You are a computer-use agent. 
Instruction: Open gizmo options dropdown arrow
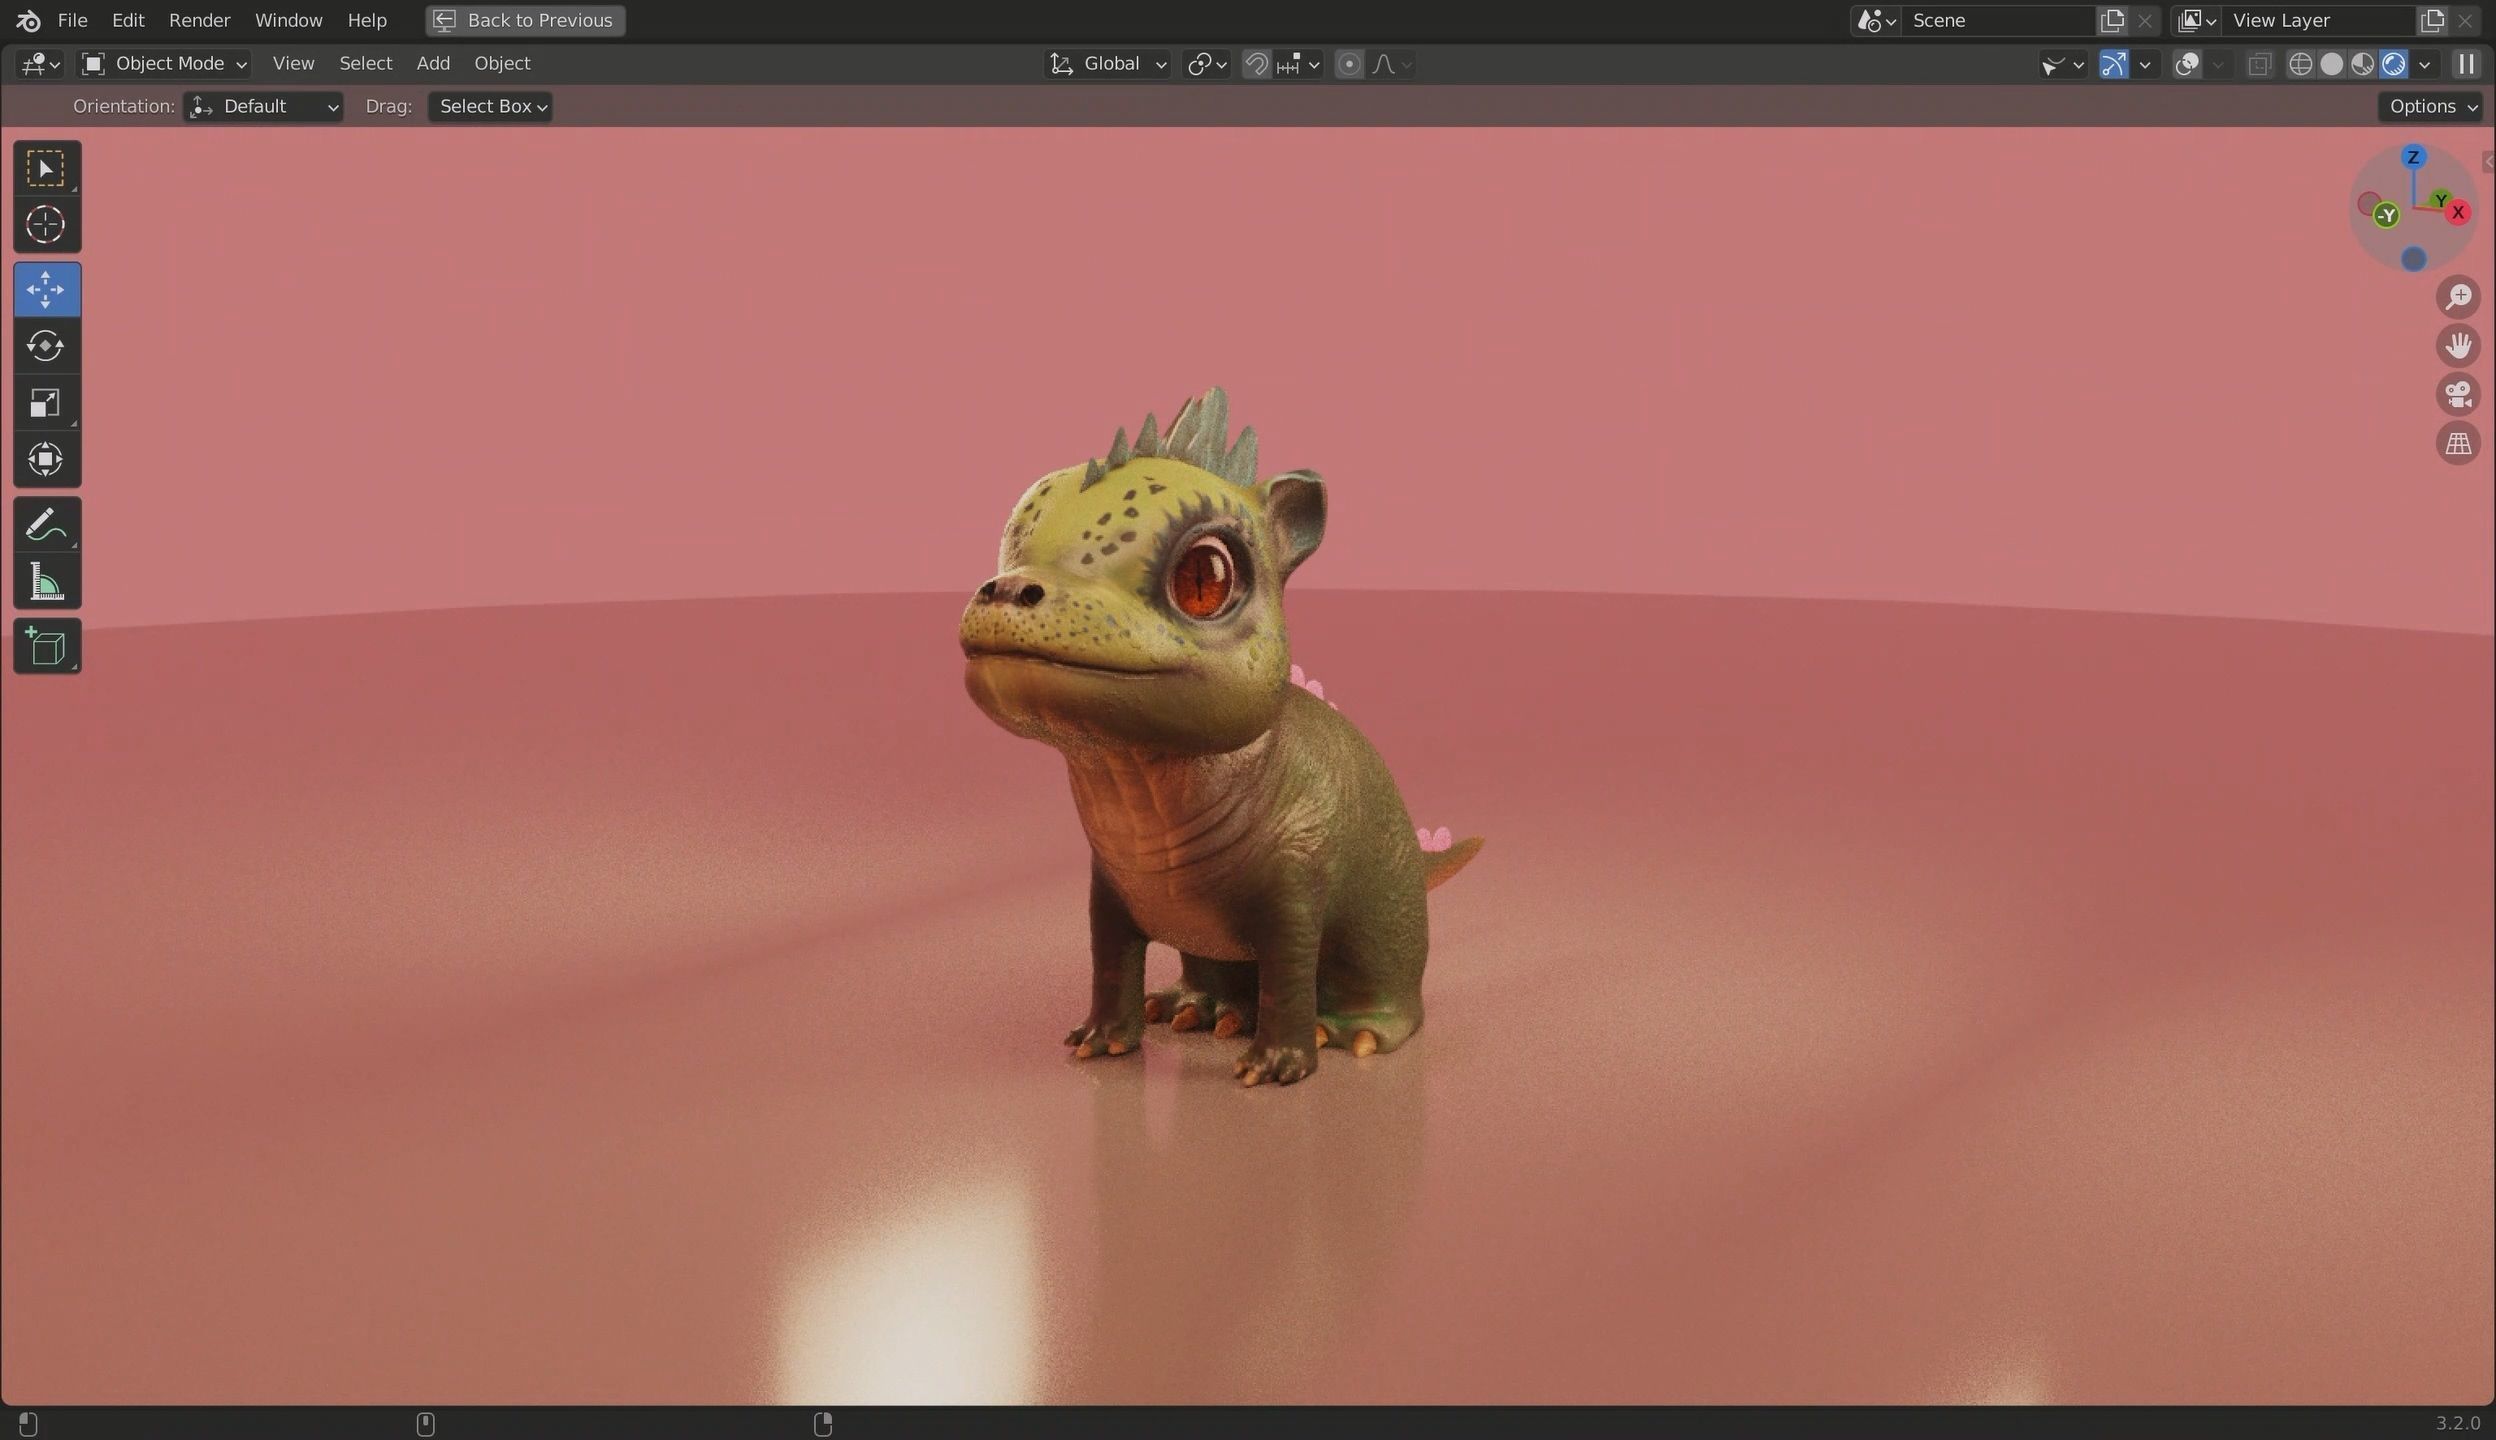pyautogui.click(x=2144, y=64)
